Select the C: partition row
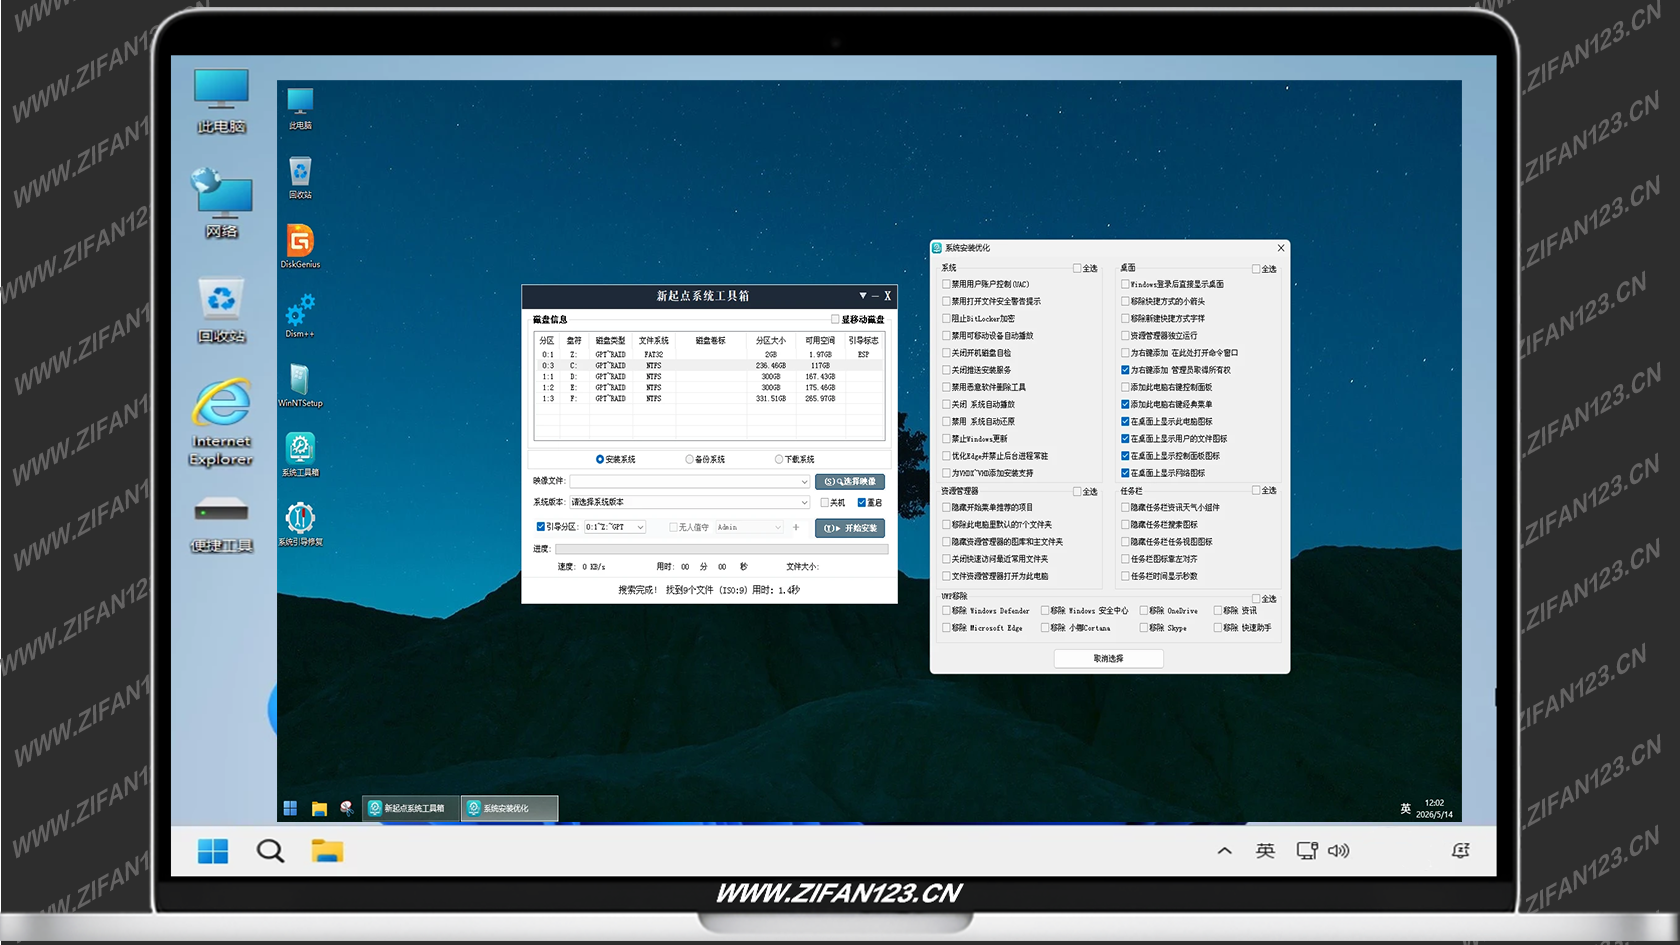 709,366
